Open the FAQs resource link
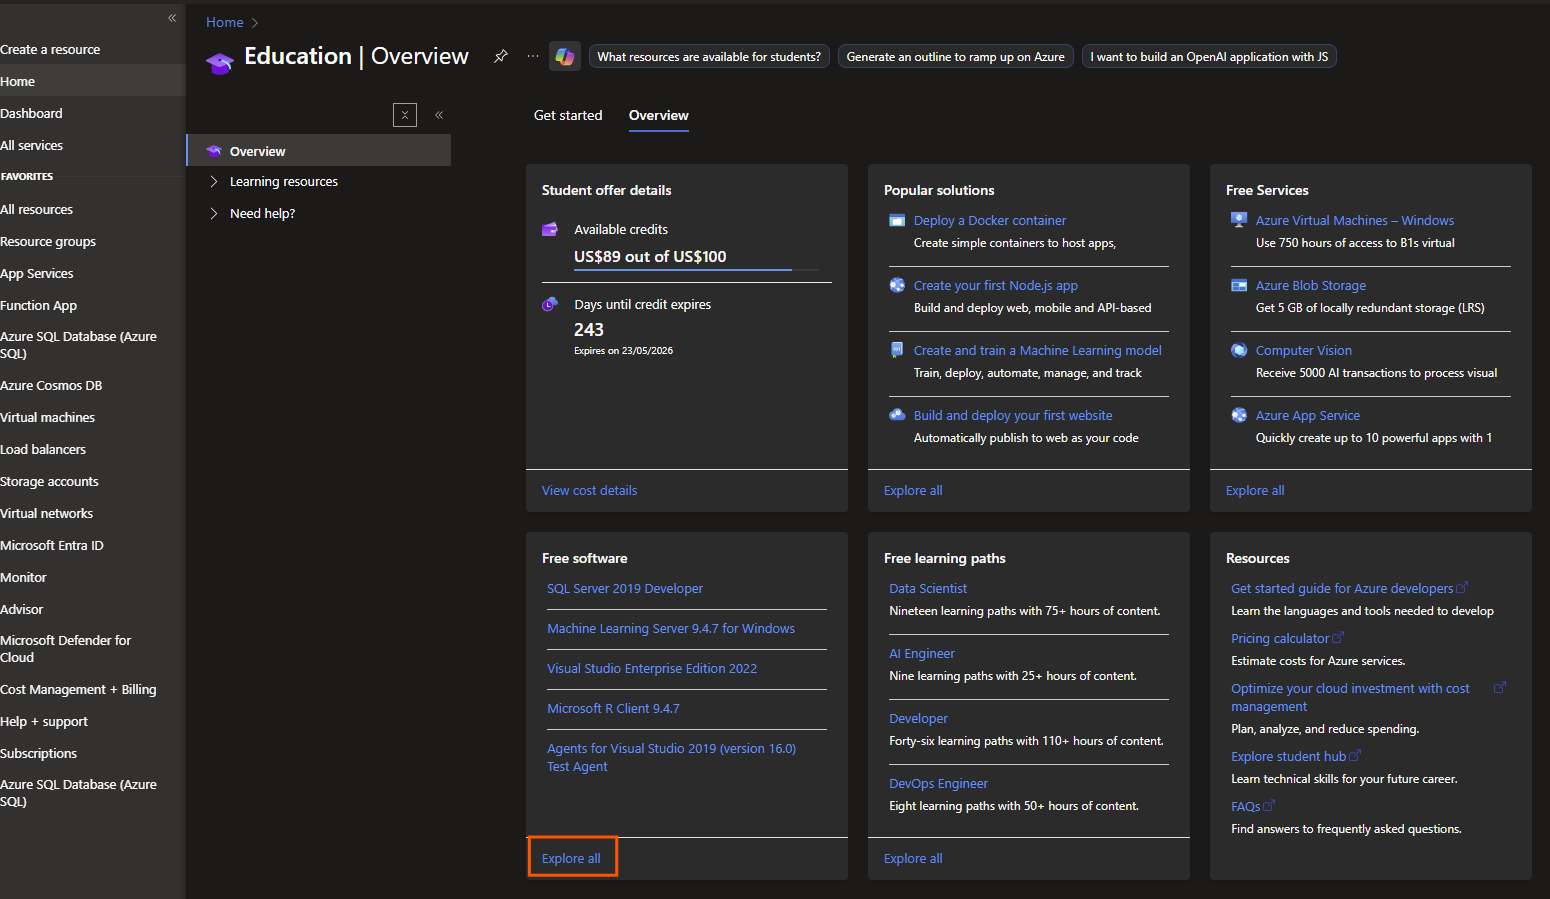Image resolution: width=1550 pixels, height=899 pixels. click(x=1252, y=807)
